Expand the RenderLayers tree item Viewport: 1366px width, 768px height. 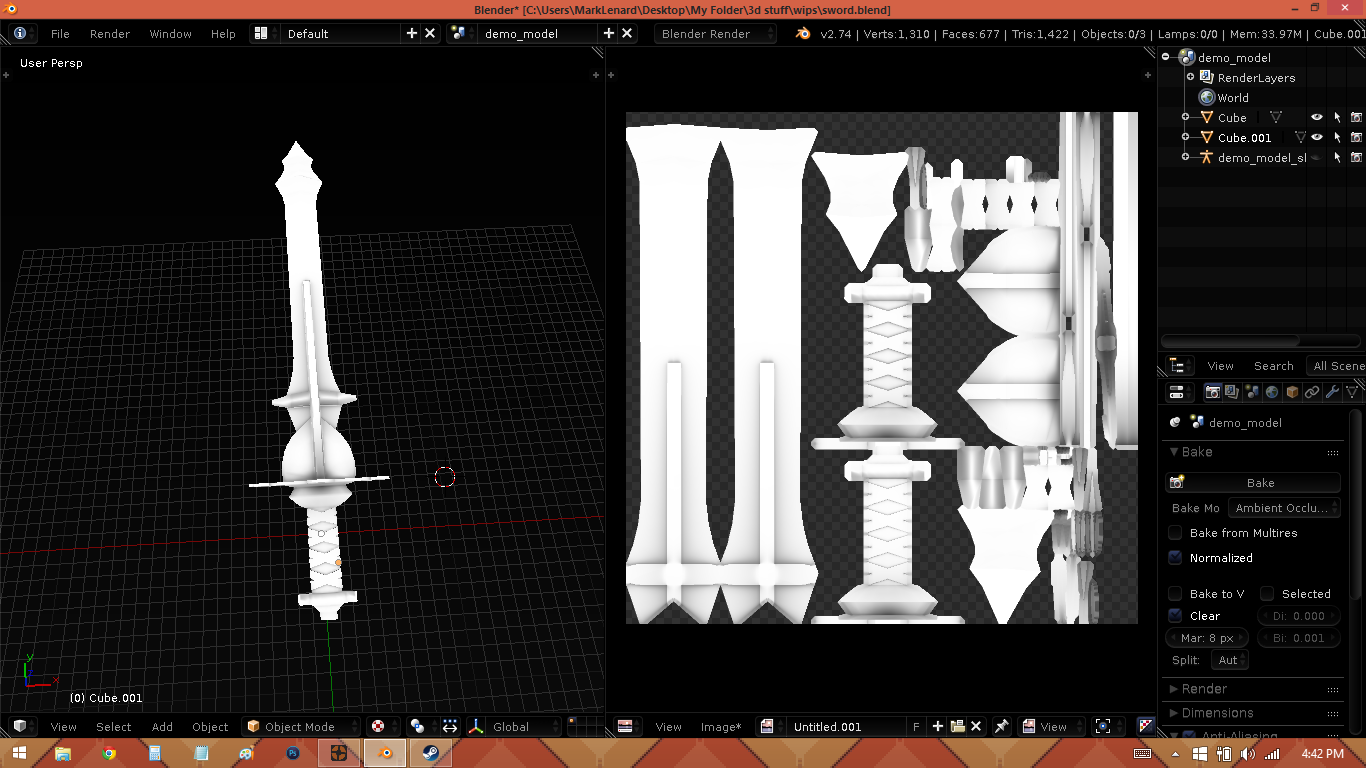pos(1190,77)
